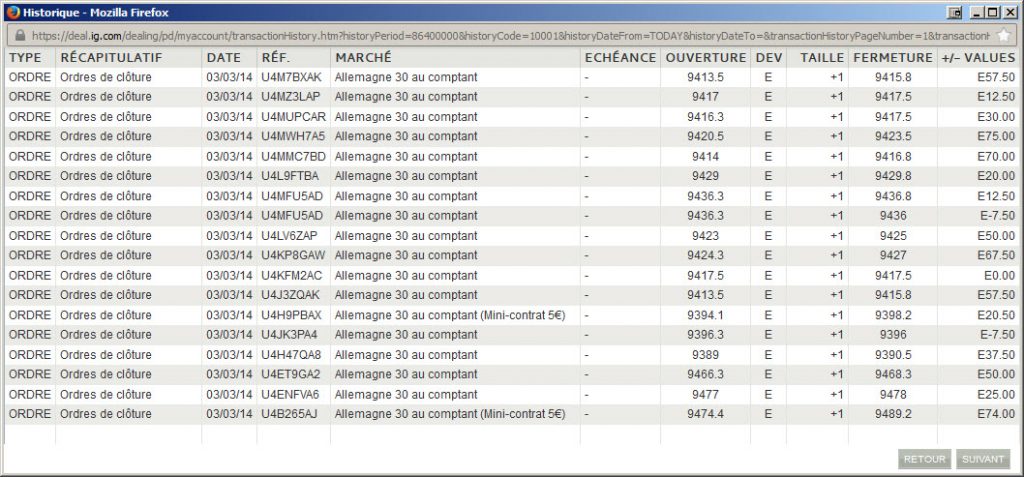
Task: Click opening price 9466.3
Action: pos(705,374)
